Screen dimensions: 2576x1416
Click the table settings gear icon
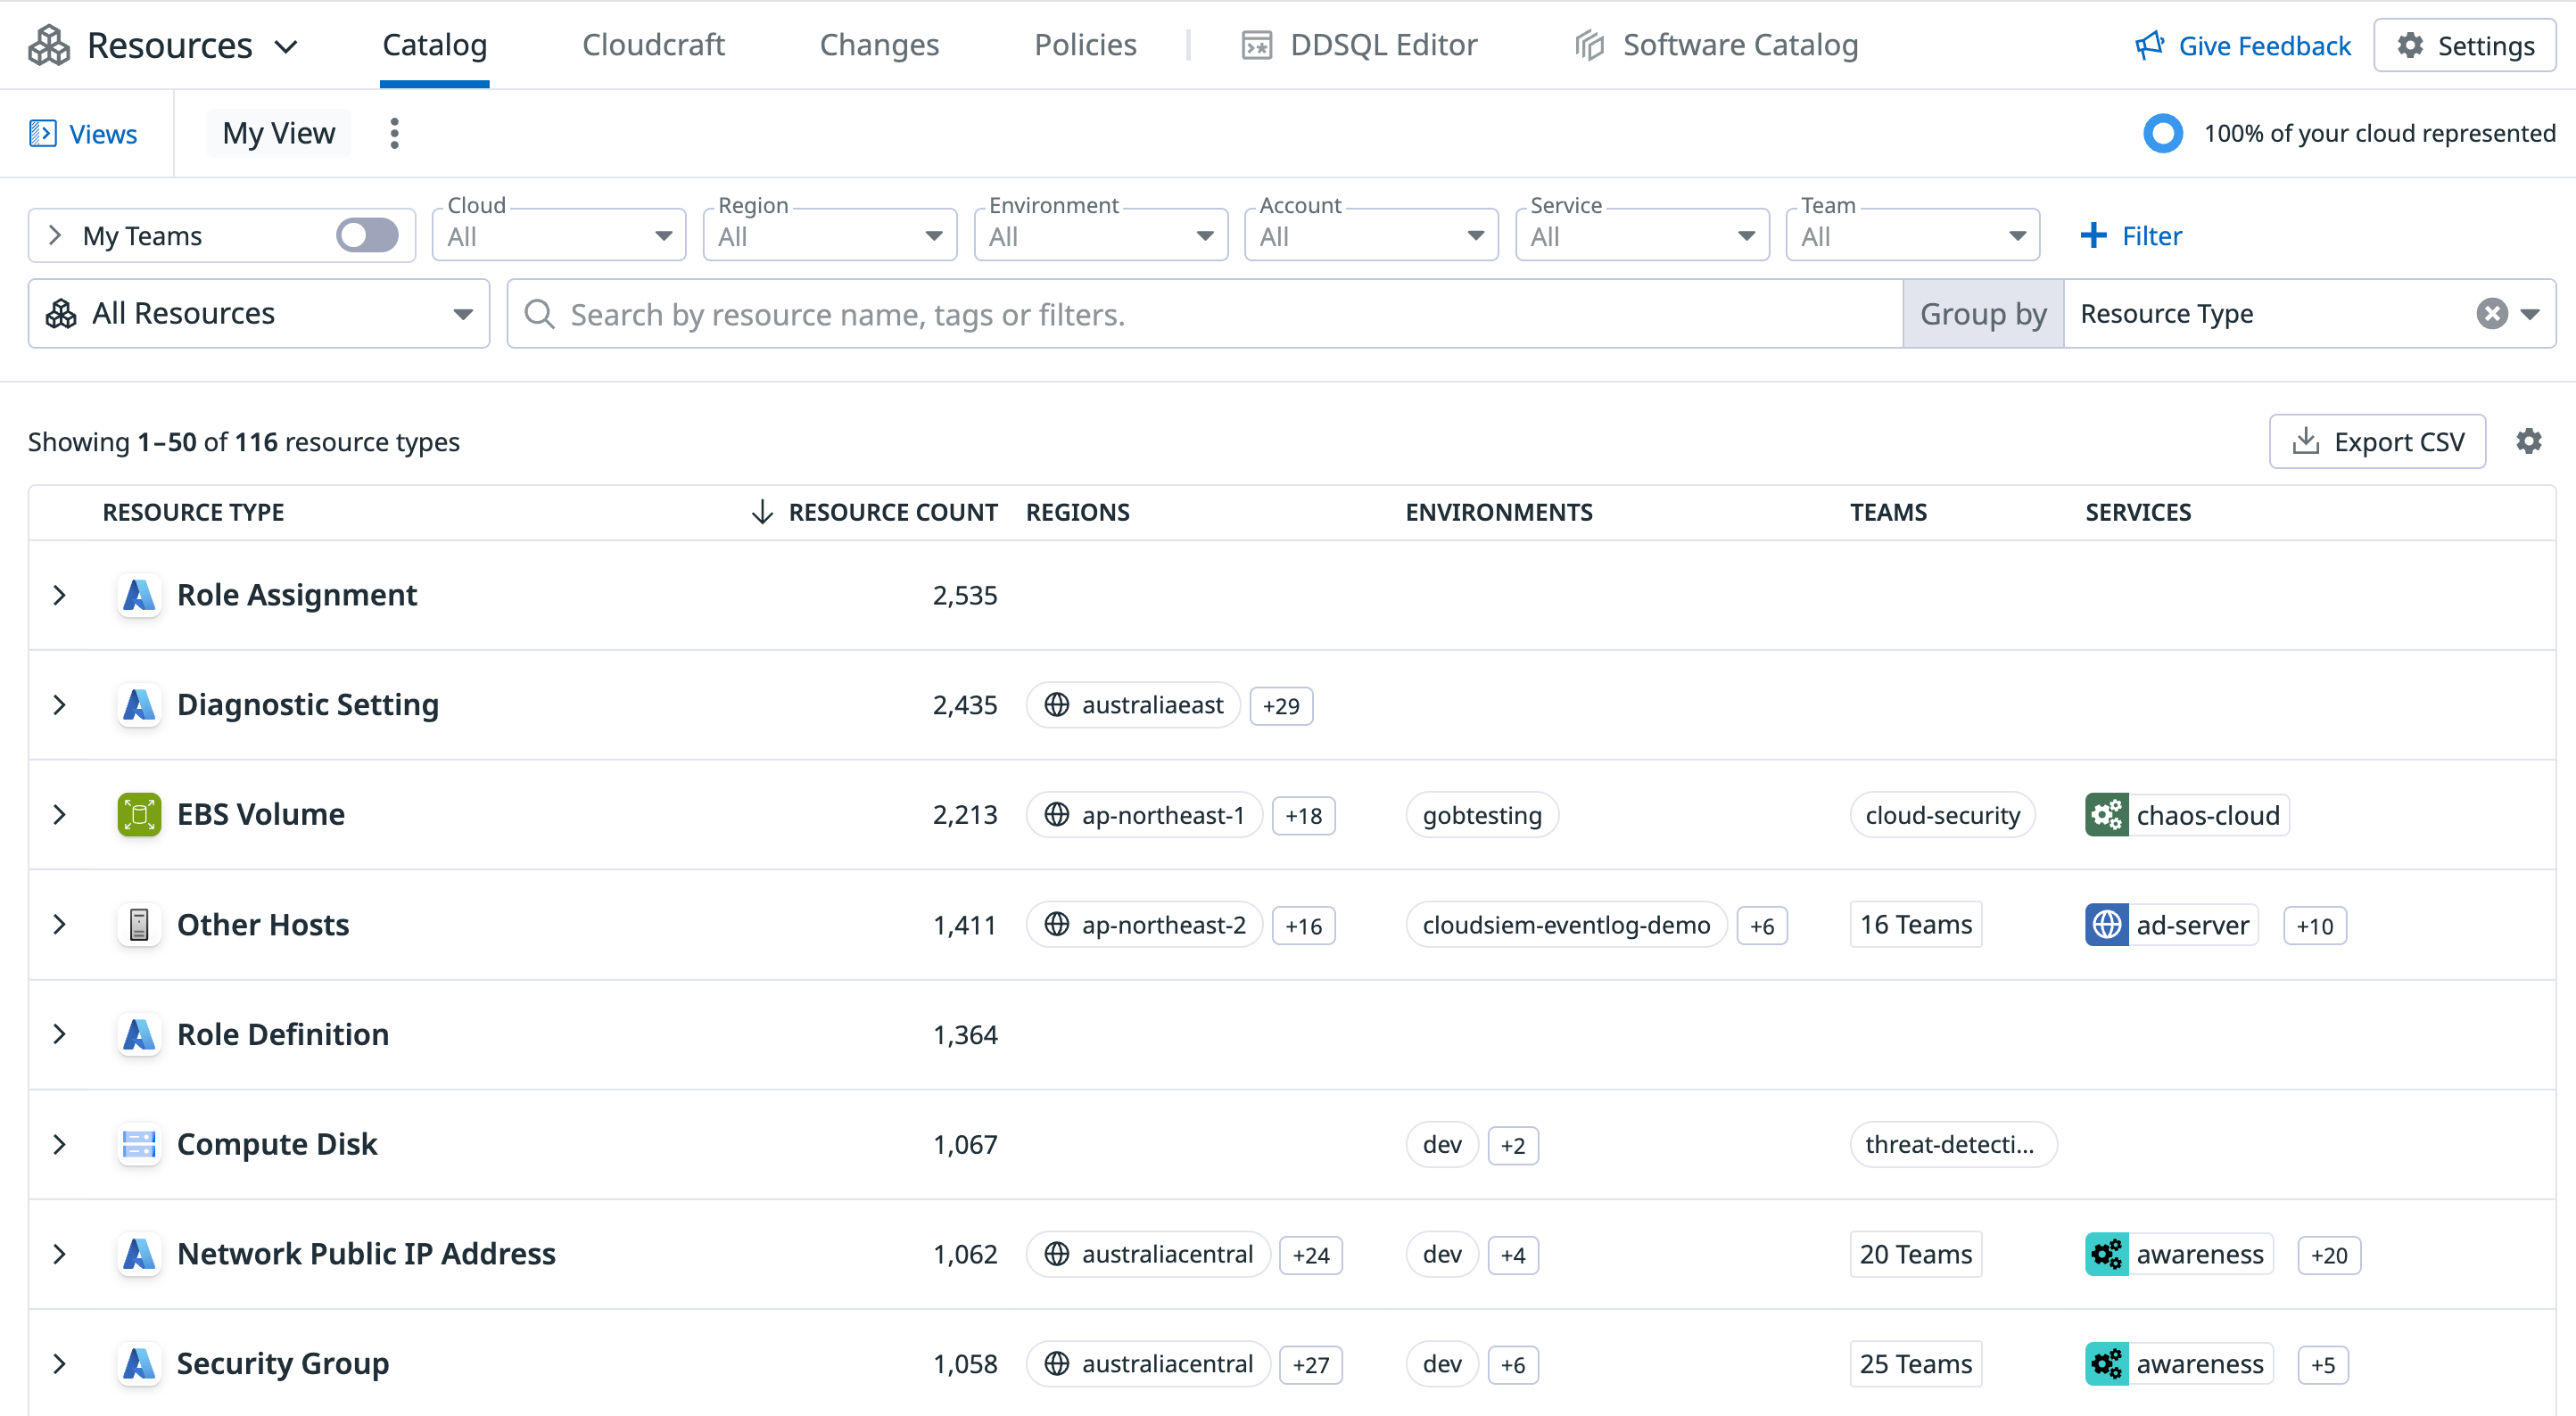click(x=2528, y=441)
